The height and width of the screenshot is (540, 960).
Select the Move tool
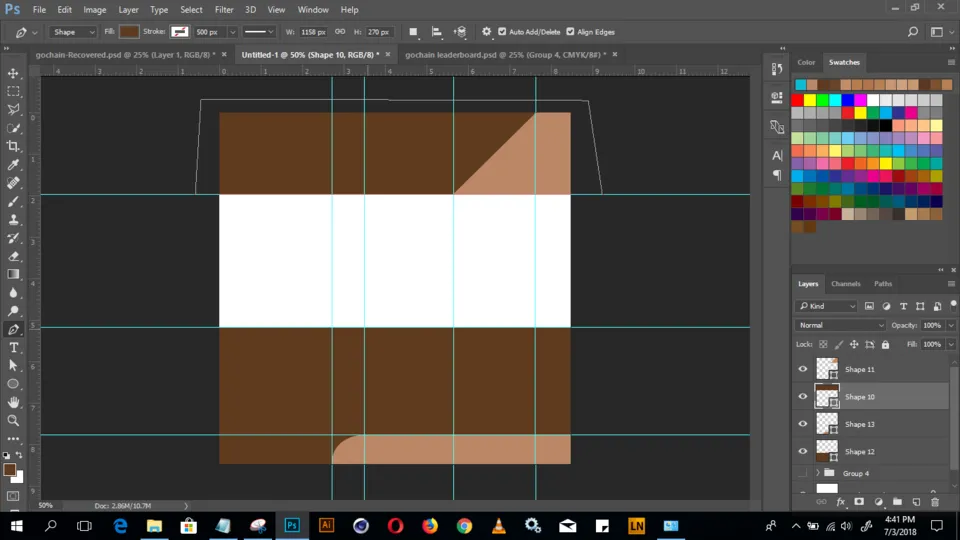[x=13, y=73]
